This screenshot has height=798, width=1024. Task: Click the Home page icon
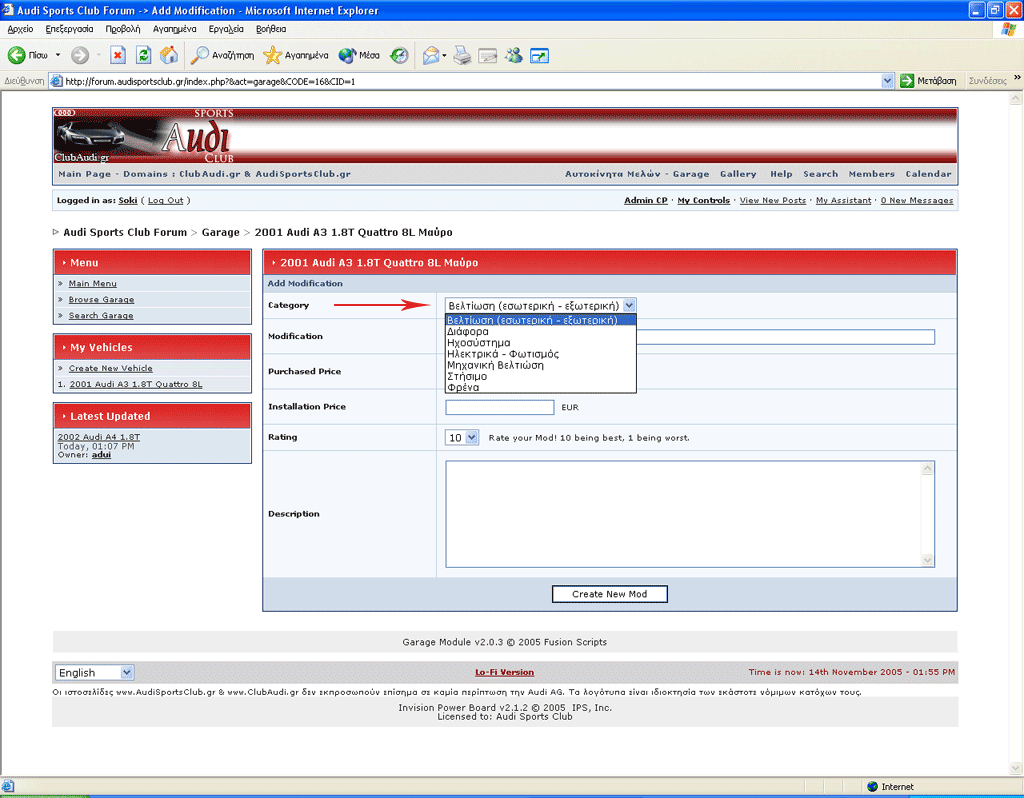point(169,55)
